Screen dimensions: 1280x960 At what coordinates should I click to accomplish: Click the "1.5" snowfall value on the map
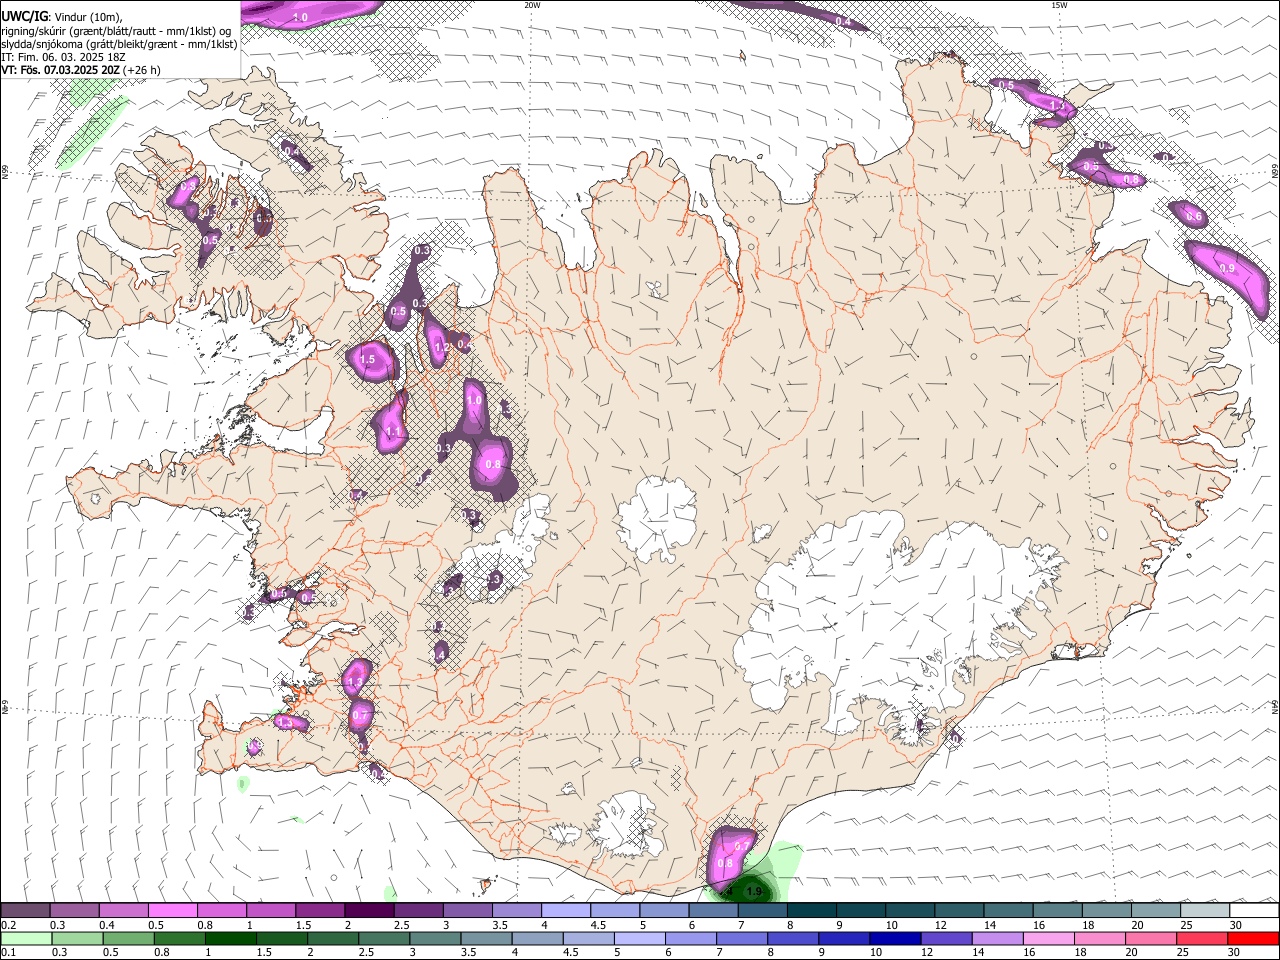[367, 359]
